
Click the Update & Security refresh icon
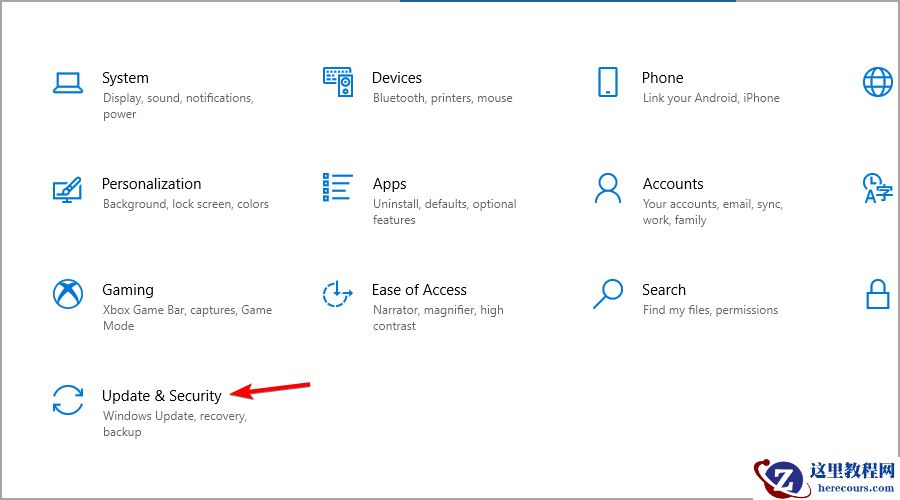point(68,400)
